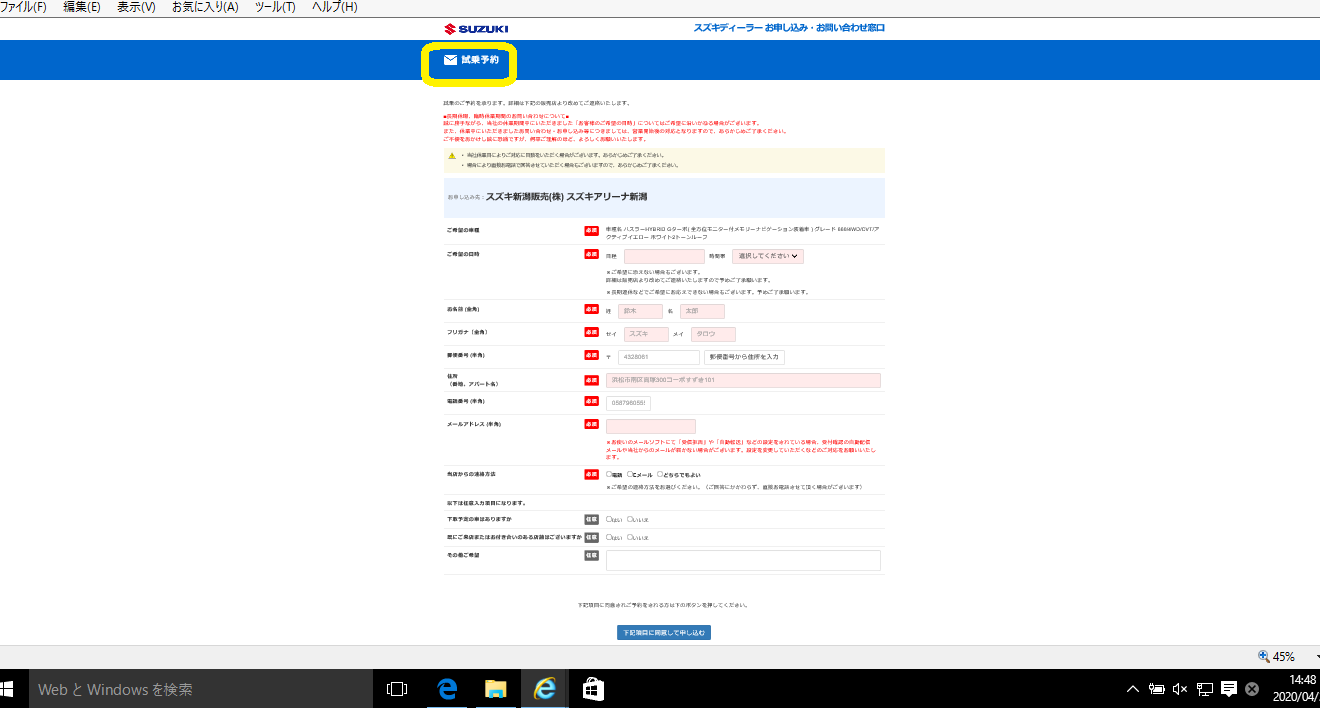Image resolution: width=1320 pixels, height=708 pixels.
Task: Click the zoom magnifier icon at 45%
Action: 1263,657
